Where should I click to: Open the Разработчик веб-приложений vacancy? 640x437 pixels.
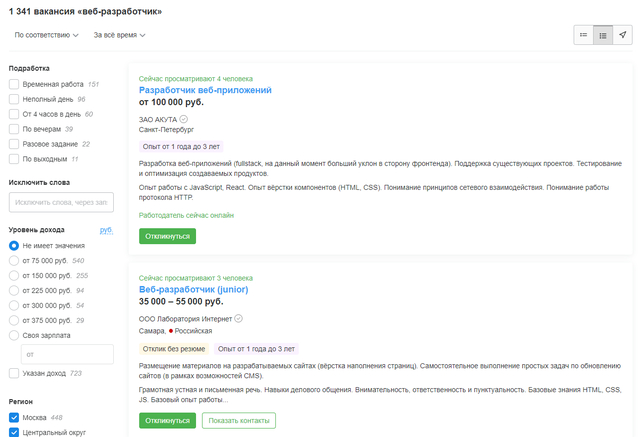[x=205, y=90]
